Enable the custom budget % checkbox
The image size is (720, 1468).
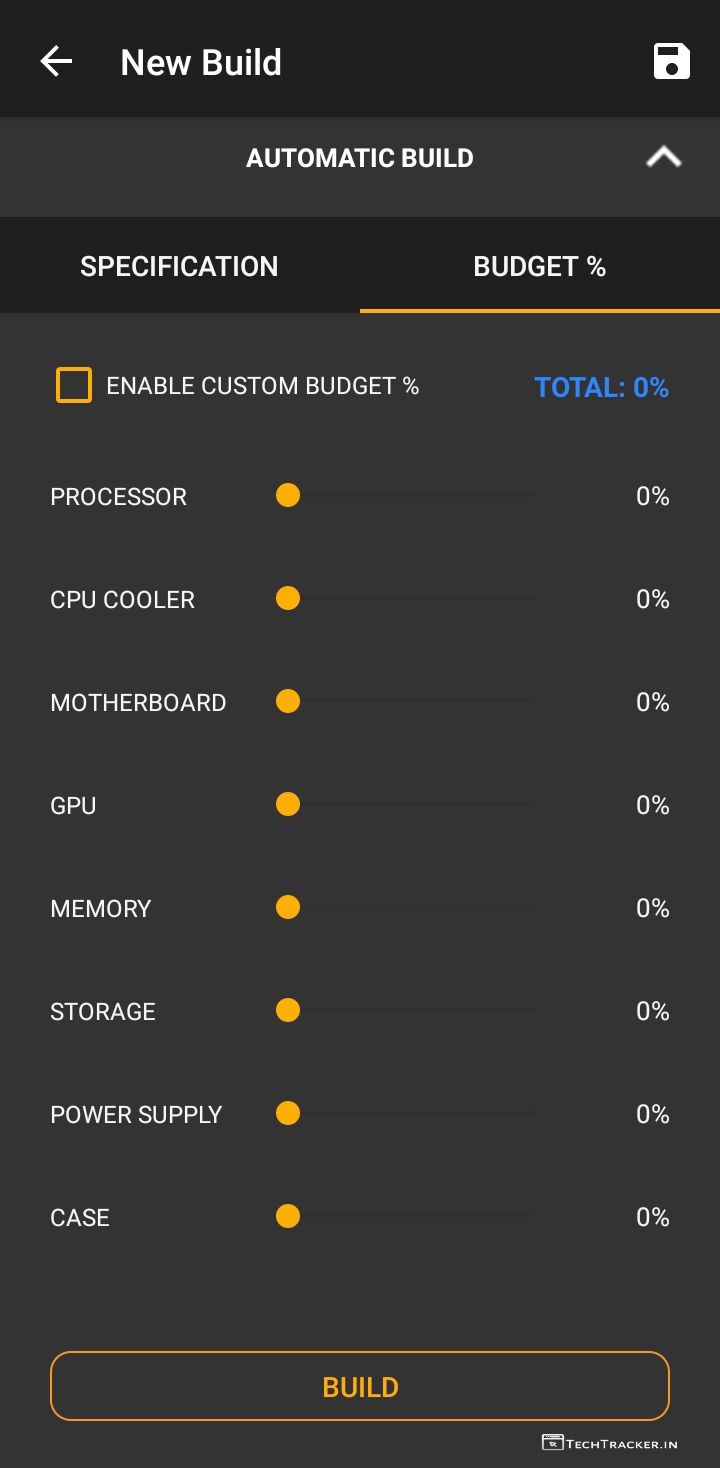(74, 385)
